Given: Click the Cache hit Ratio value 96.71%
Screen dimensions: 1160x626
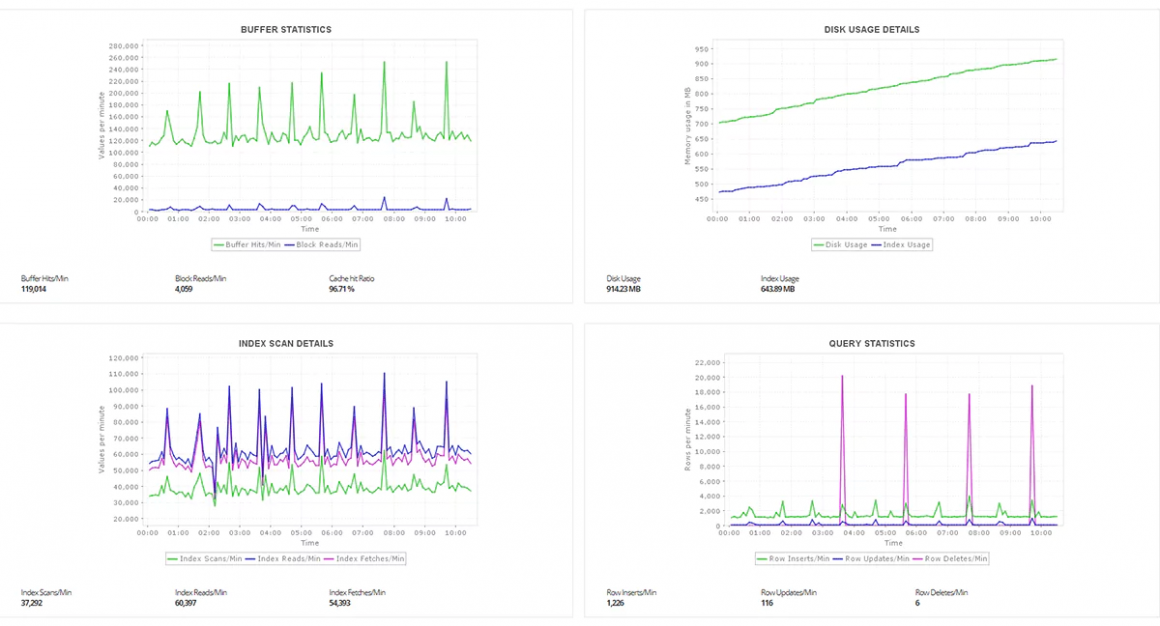Looking at the screenshot, I should (x=342, y=287).
